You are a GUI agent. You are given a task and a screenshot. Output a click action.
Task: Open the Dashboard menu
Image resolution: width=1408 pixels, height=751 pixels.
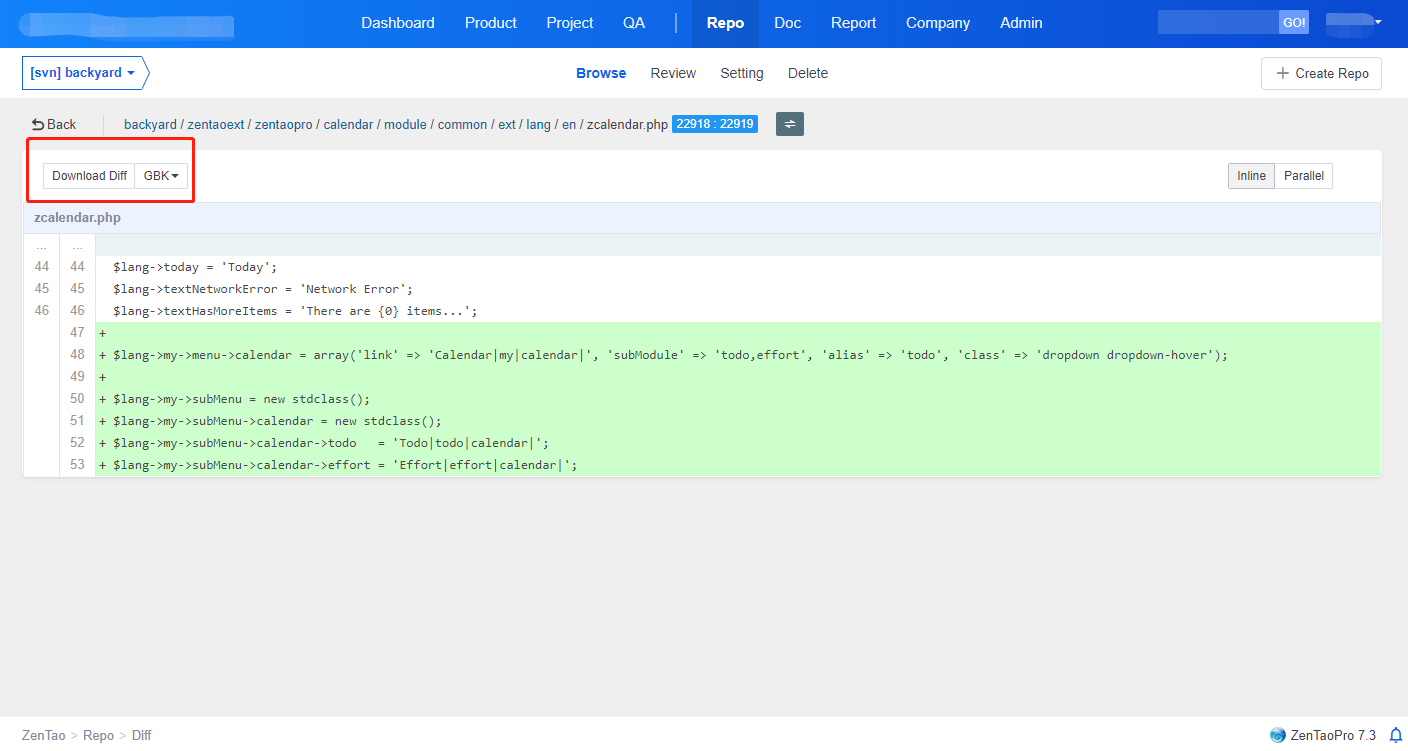tap(398, 23)
